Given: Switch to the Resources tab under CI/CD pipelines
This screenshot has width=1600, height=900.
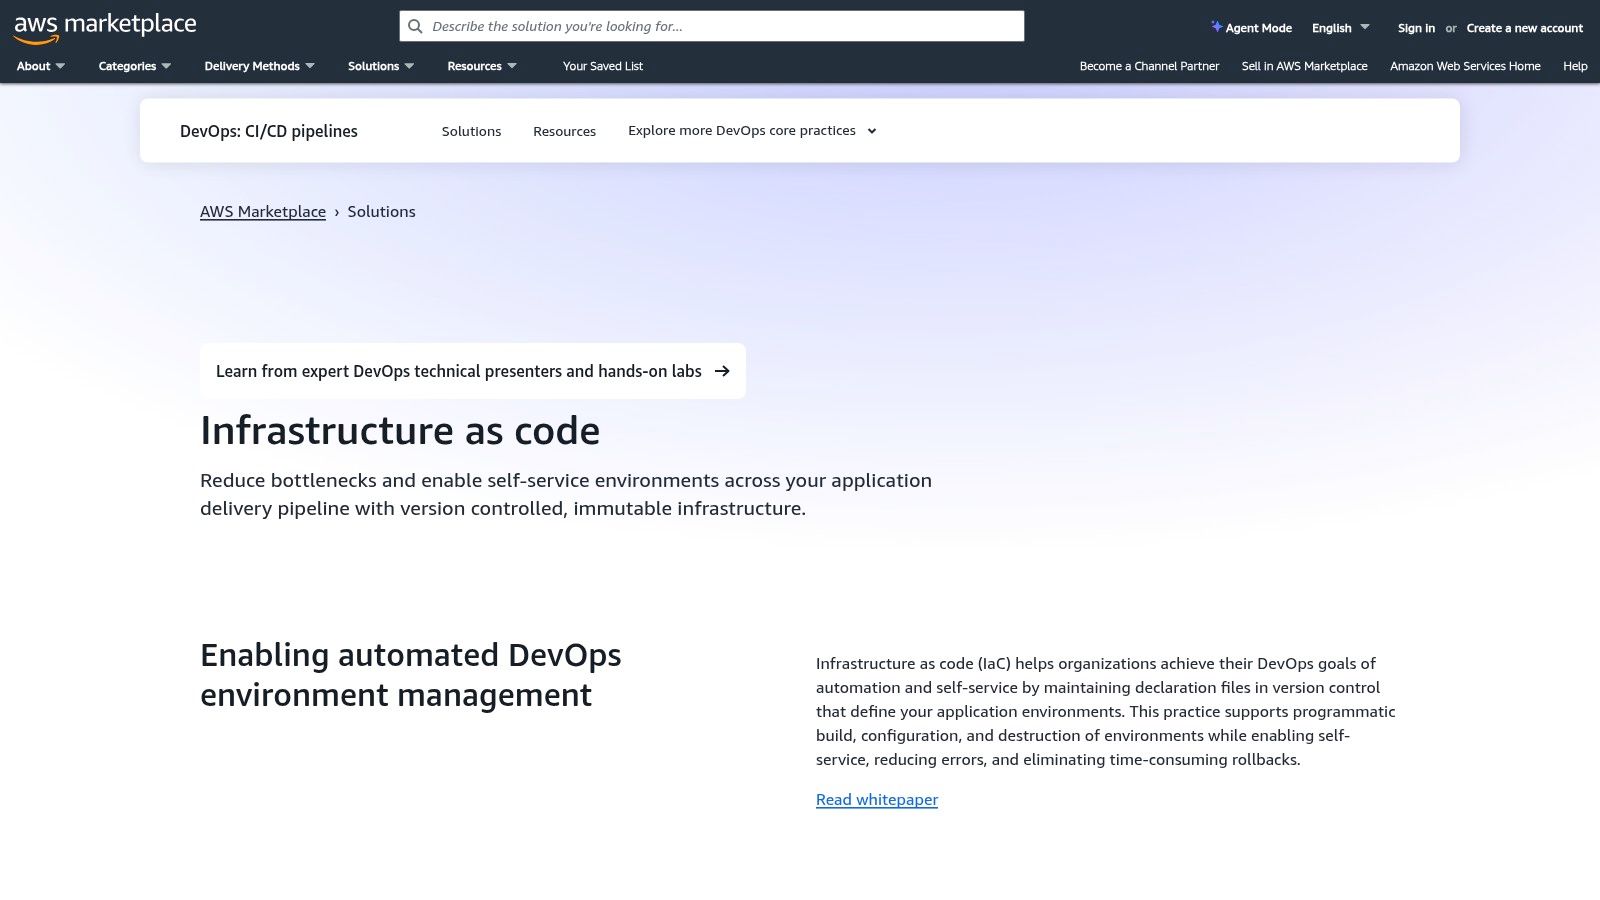Looking at the screenshot, I should (564, 131).
